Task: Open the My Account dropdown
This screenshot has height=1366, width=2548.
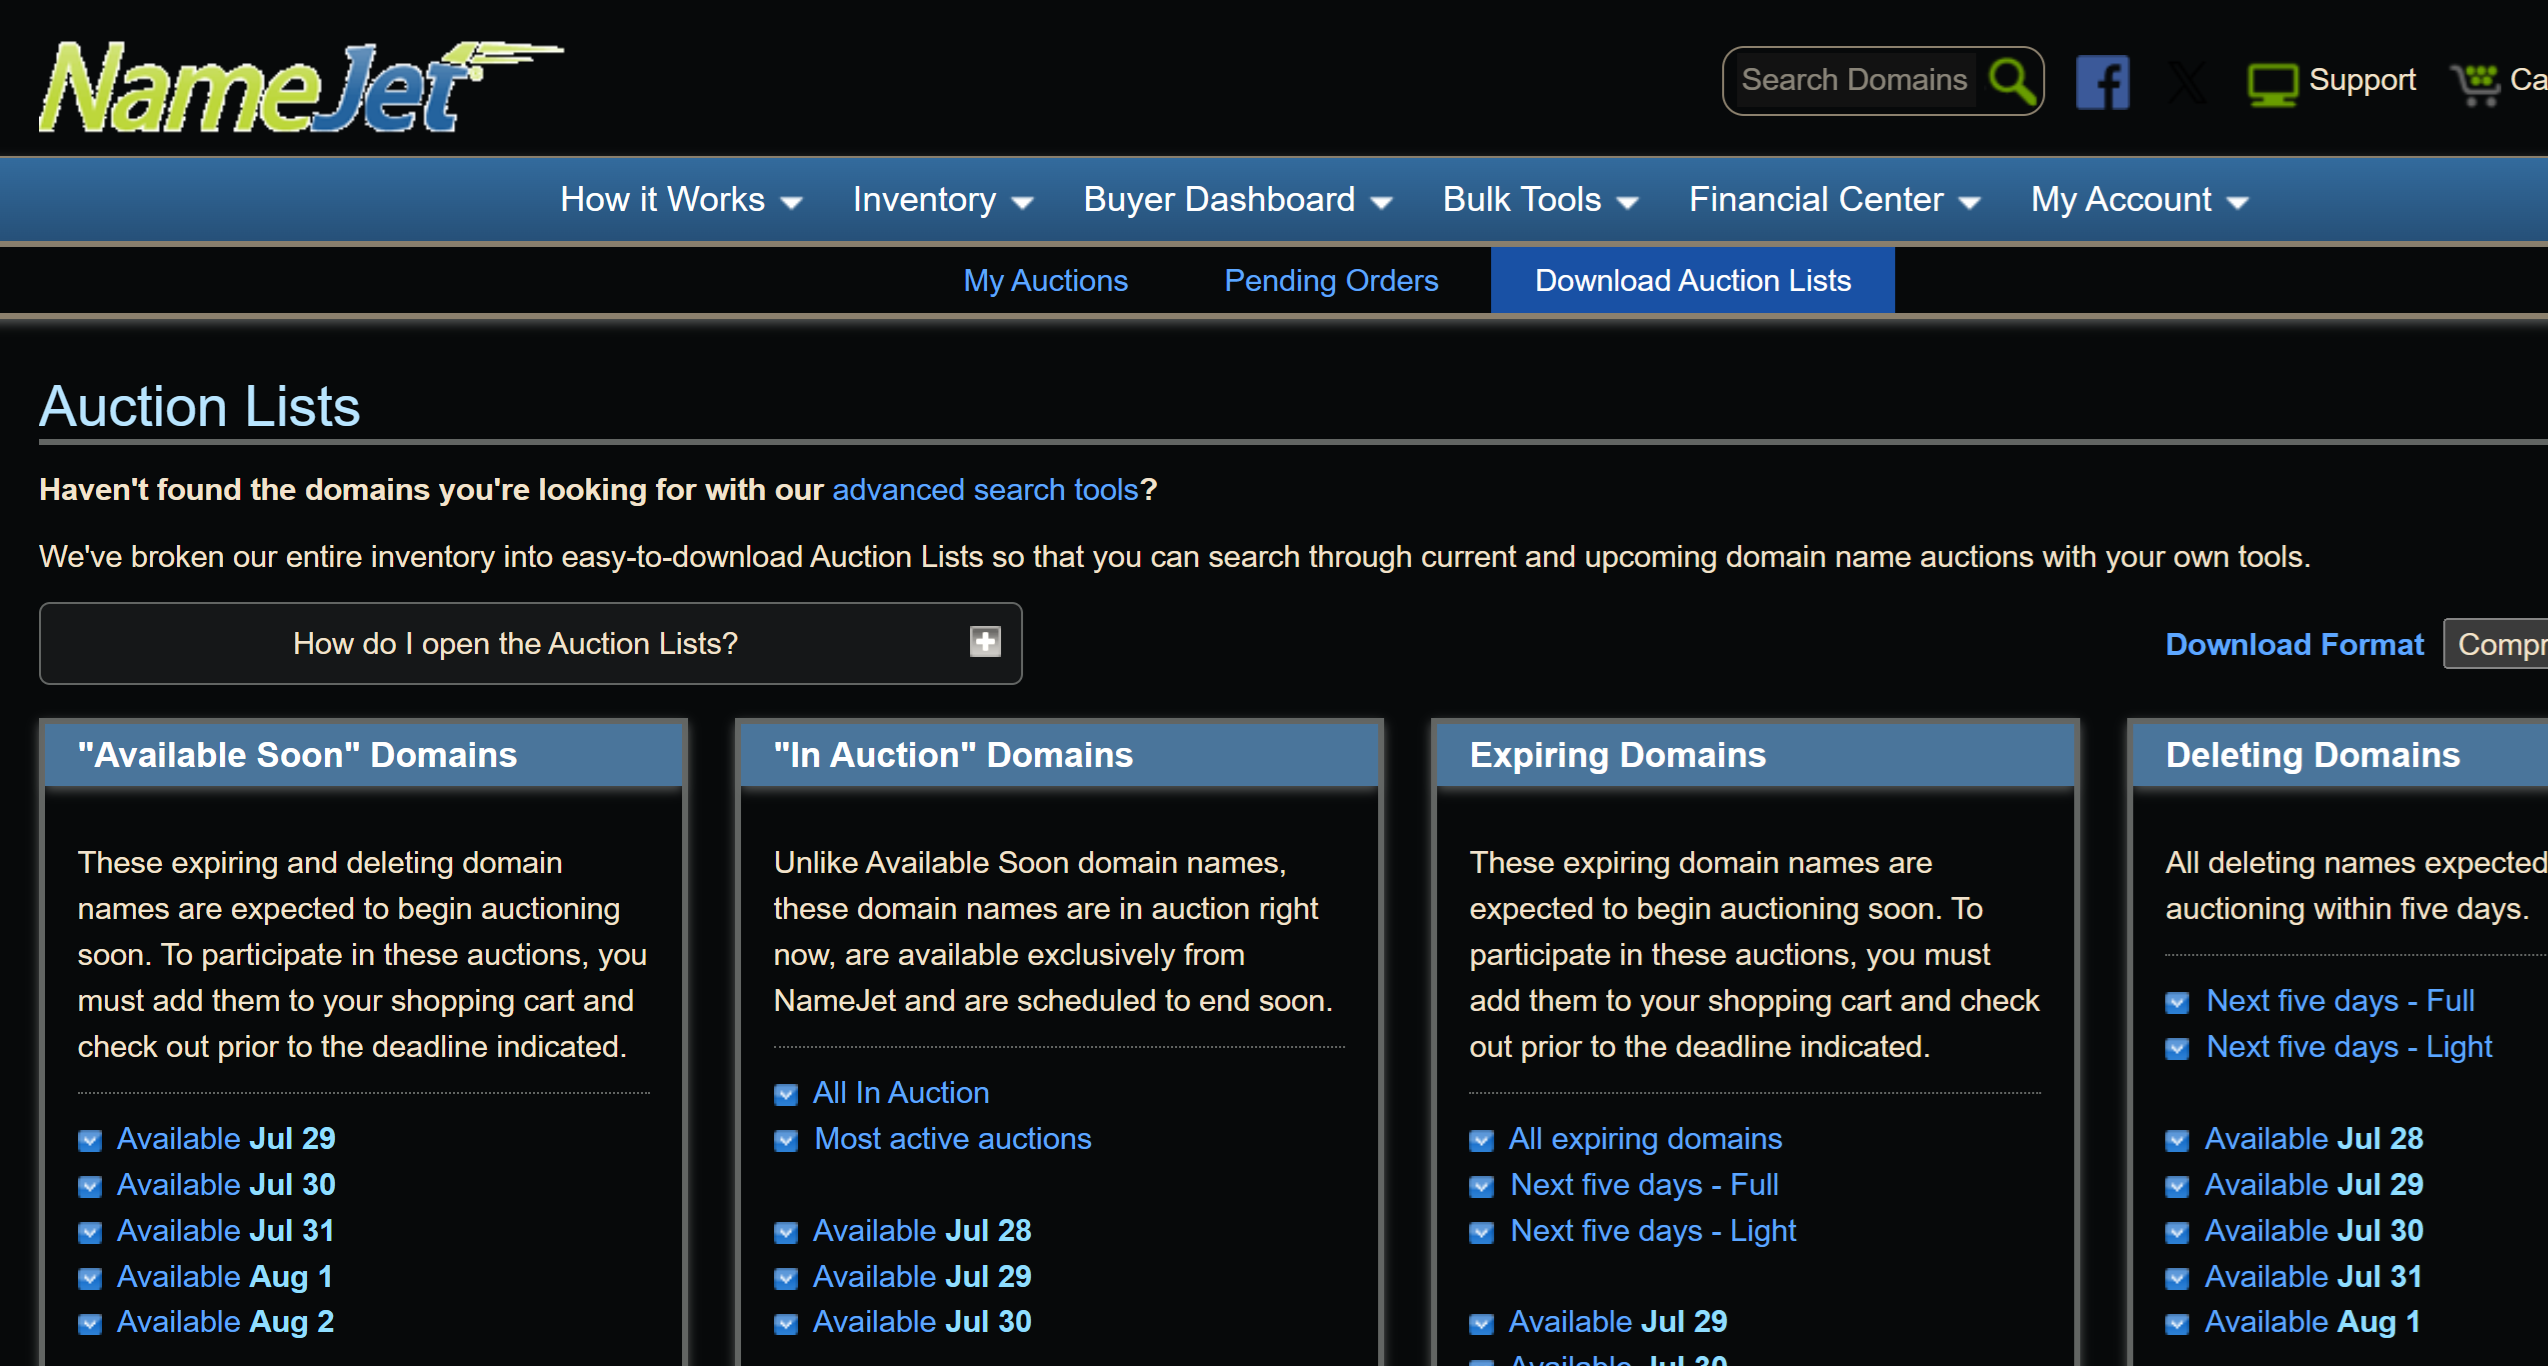Action: coord(2139,200)
